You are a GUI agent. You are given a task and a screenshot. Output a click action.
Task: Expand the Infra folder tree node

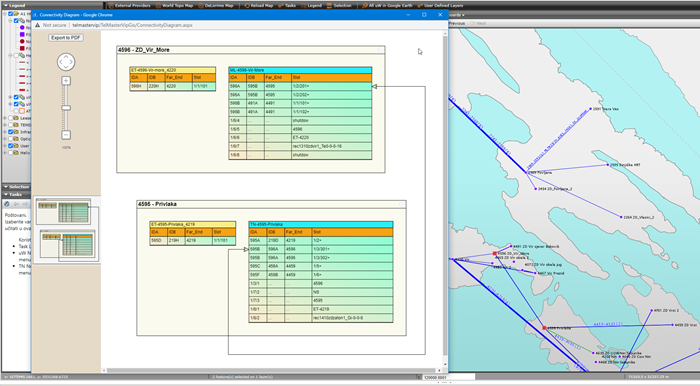point(5,132)
